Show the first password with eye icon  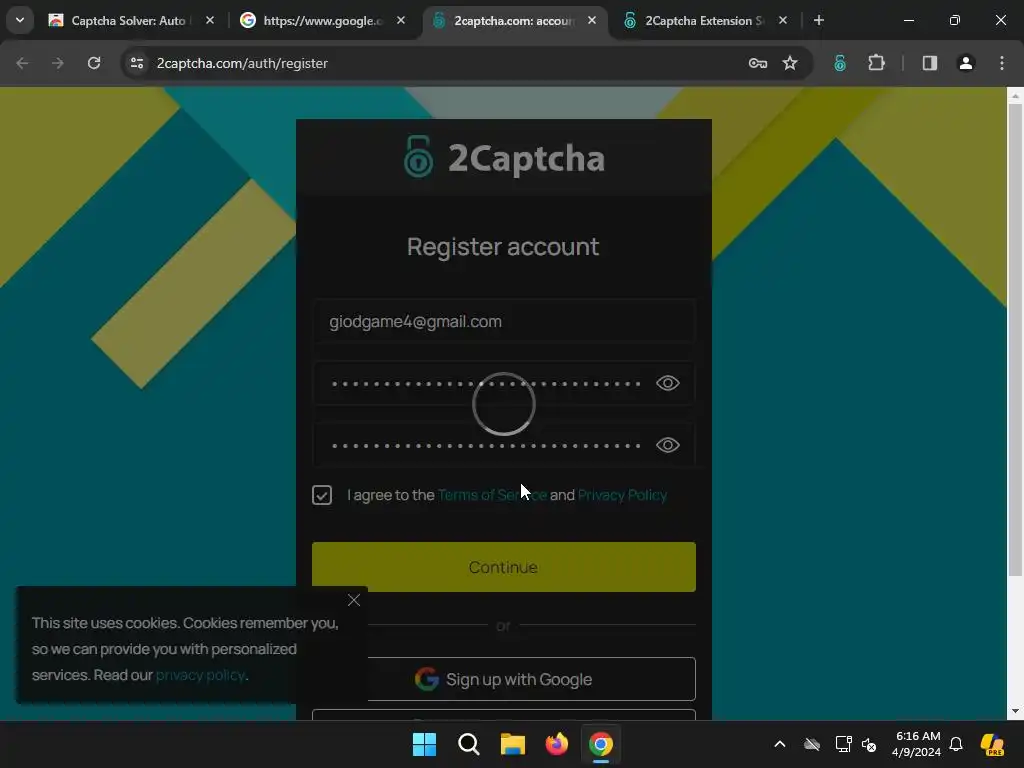click(x=667, y=383)
